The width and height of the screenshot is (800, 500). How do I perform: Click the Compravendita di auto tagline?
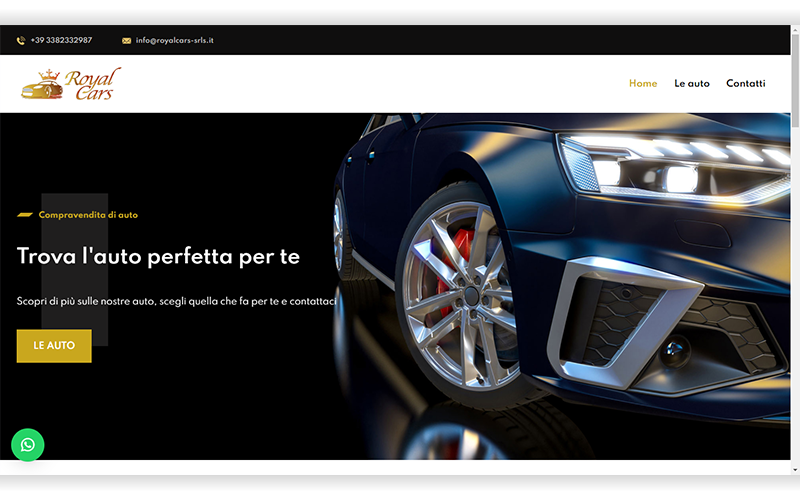tap(88, 215)
